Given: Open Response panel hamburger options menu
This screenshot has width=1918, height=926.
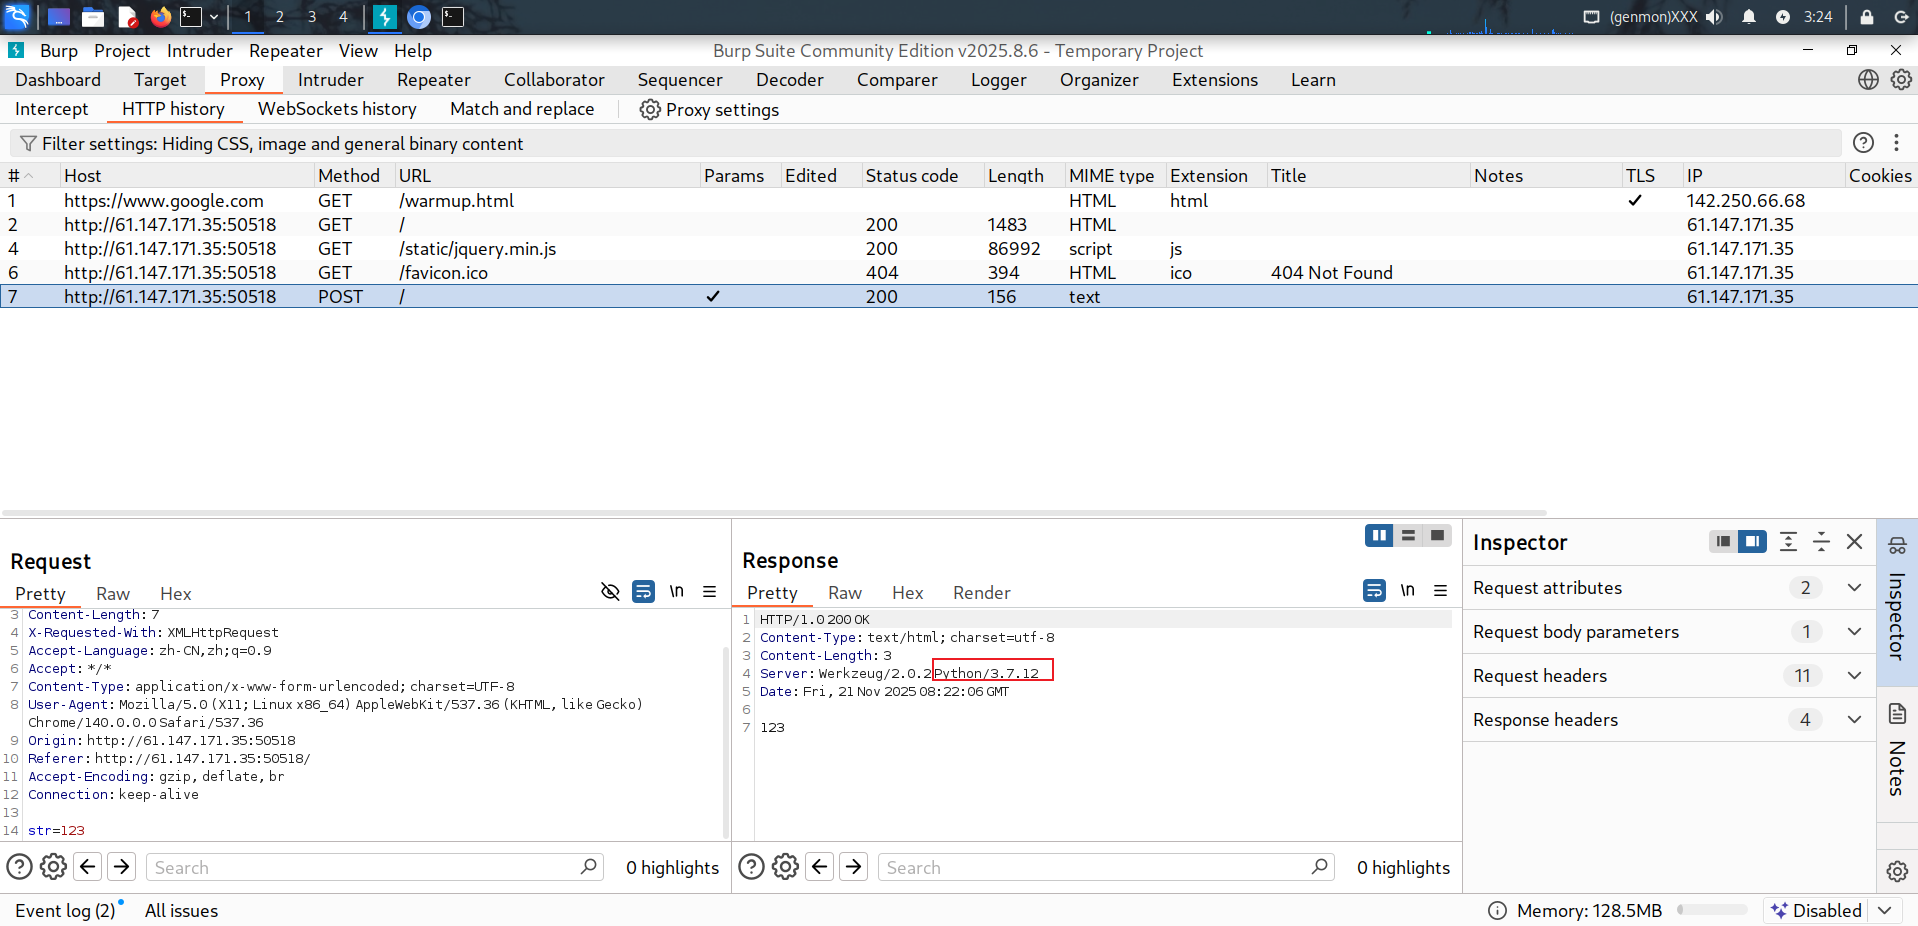Looking at the screenshot, I should click(x=1440, y=590).
